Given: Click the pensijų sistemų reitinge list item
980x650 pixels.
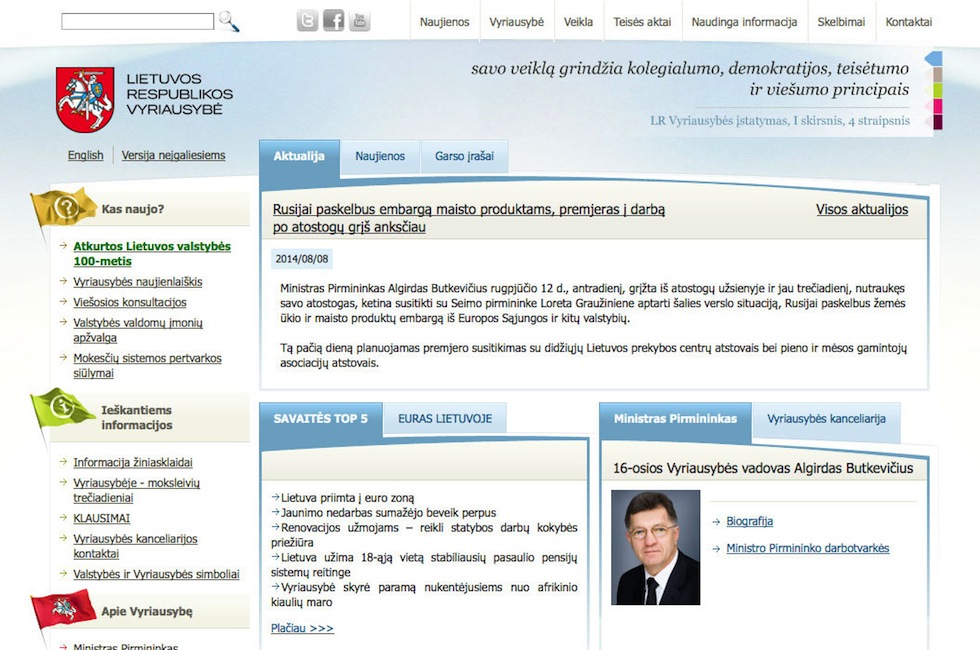Looking at the screenshot, I should (424, 565).
